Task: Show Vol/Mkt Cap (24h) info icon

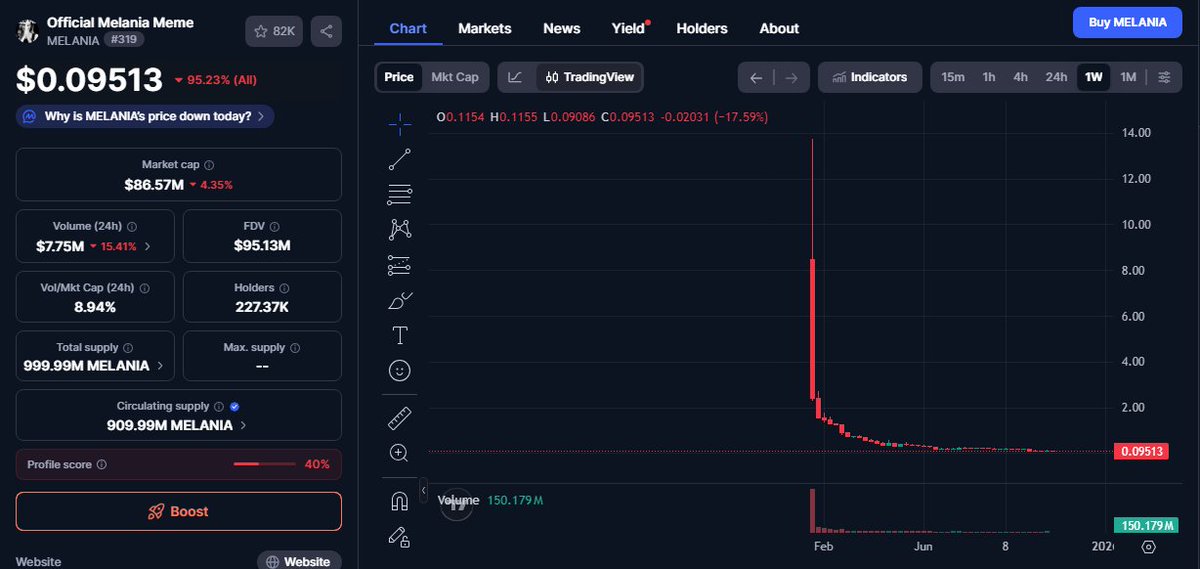Action: pyautogui.click(x=145, y=288)
